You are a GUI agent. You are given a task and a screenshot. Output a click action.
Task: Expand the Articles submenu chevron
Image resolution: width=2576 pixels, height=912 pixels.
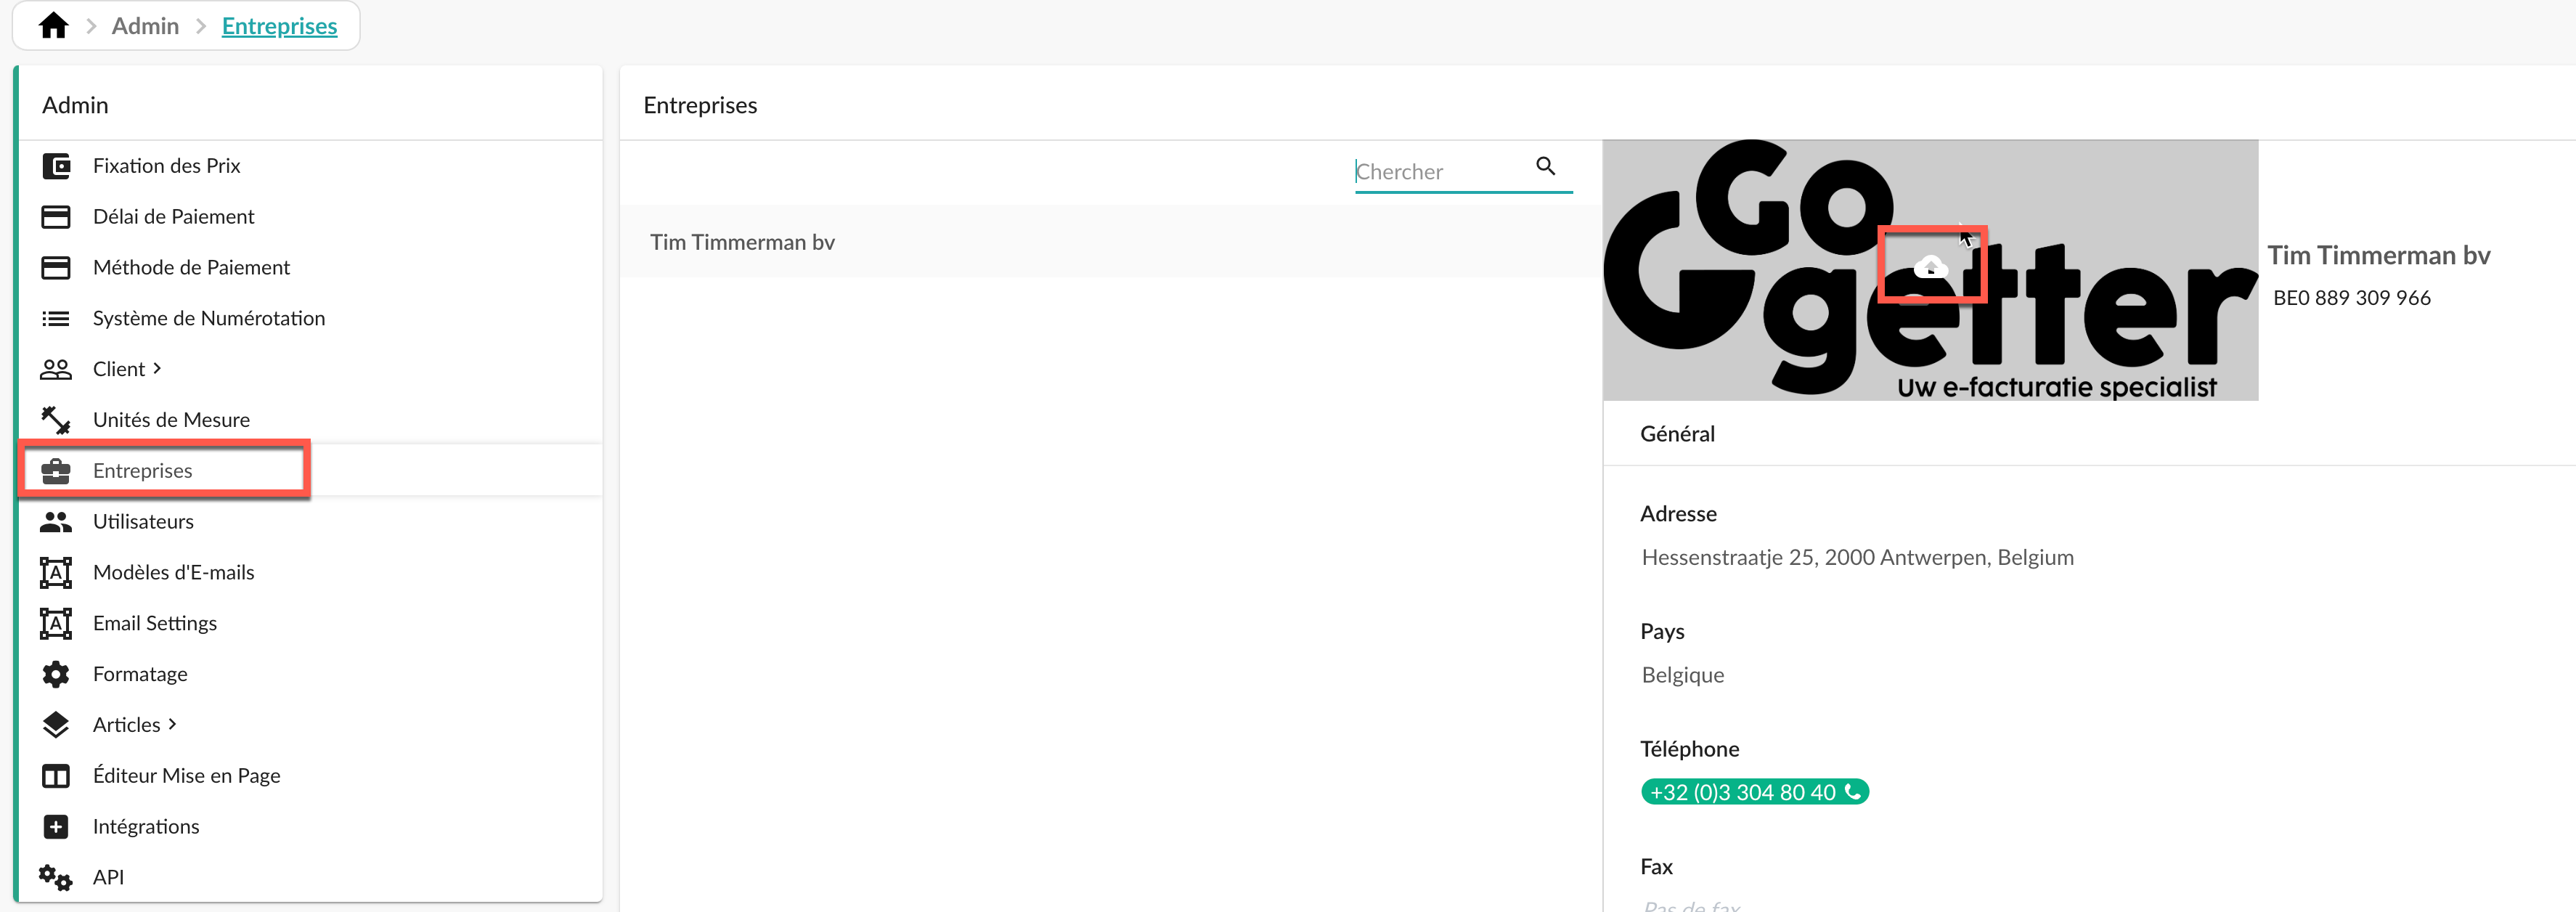(172, 725)
